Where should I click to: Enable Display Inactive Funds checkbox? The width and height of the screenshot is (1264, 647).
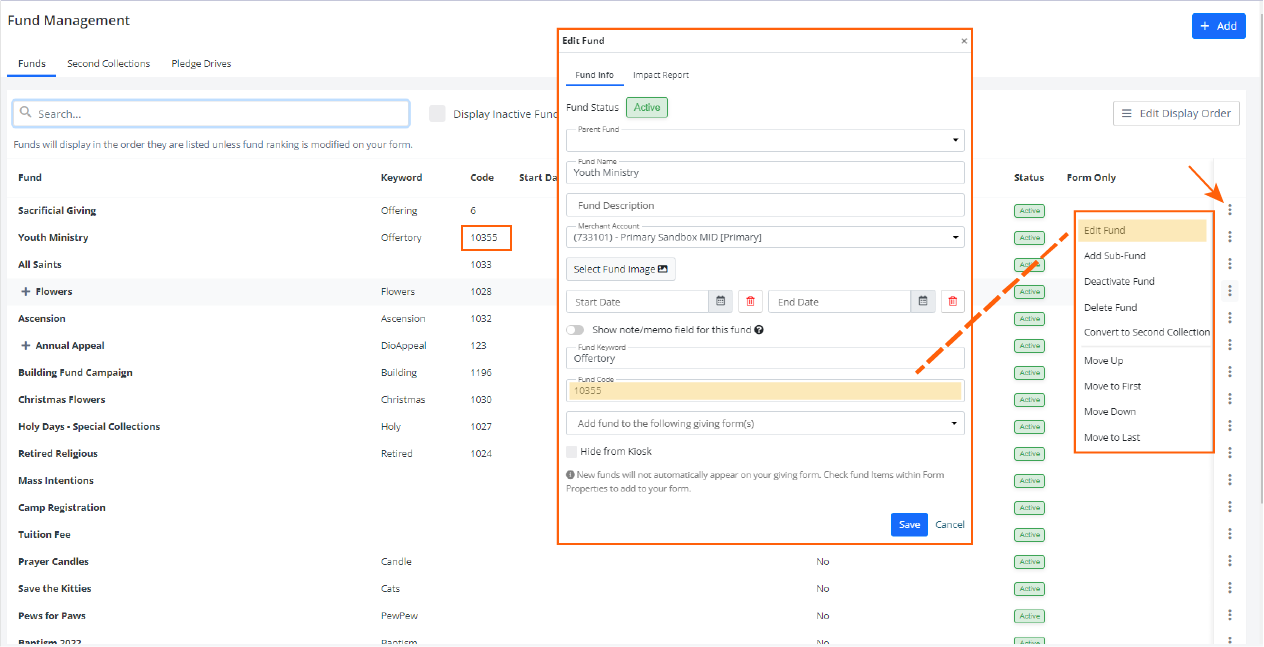coord(437,114)
